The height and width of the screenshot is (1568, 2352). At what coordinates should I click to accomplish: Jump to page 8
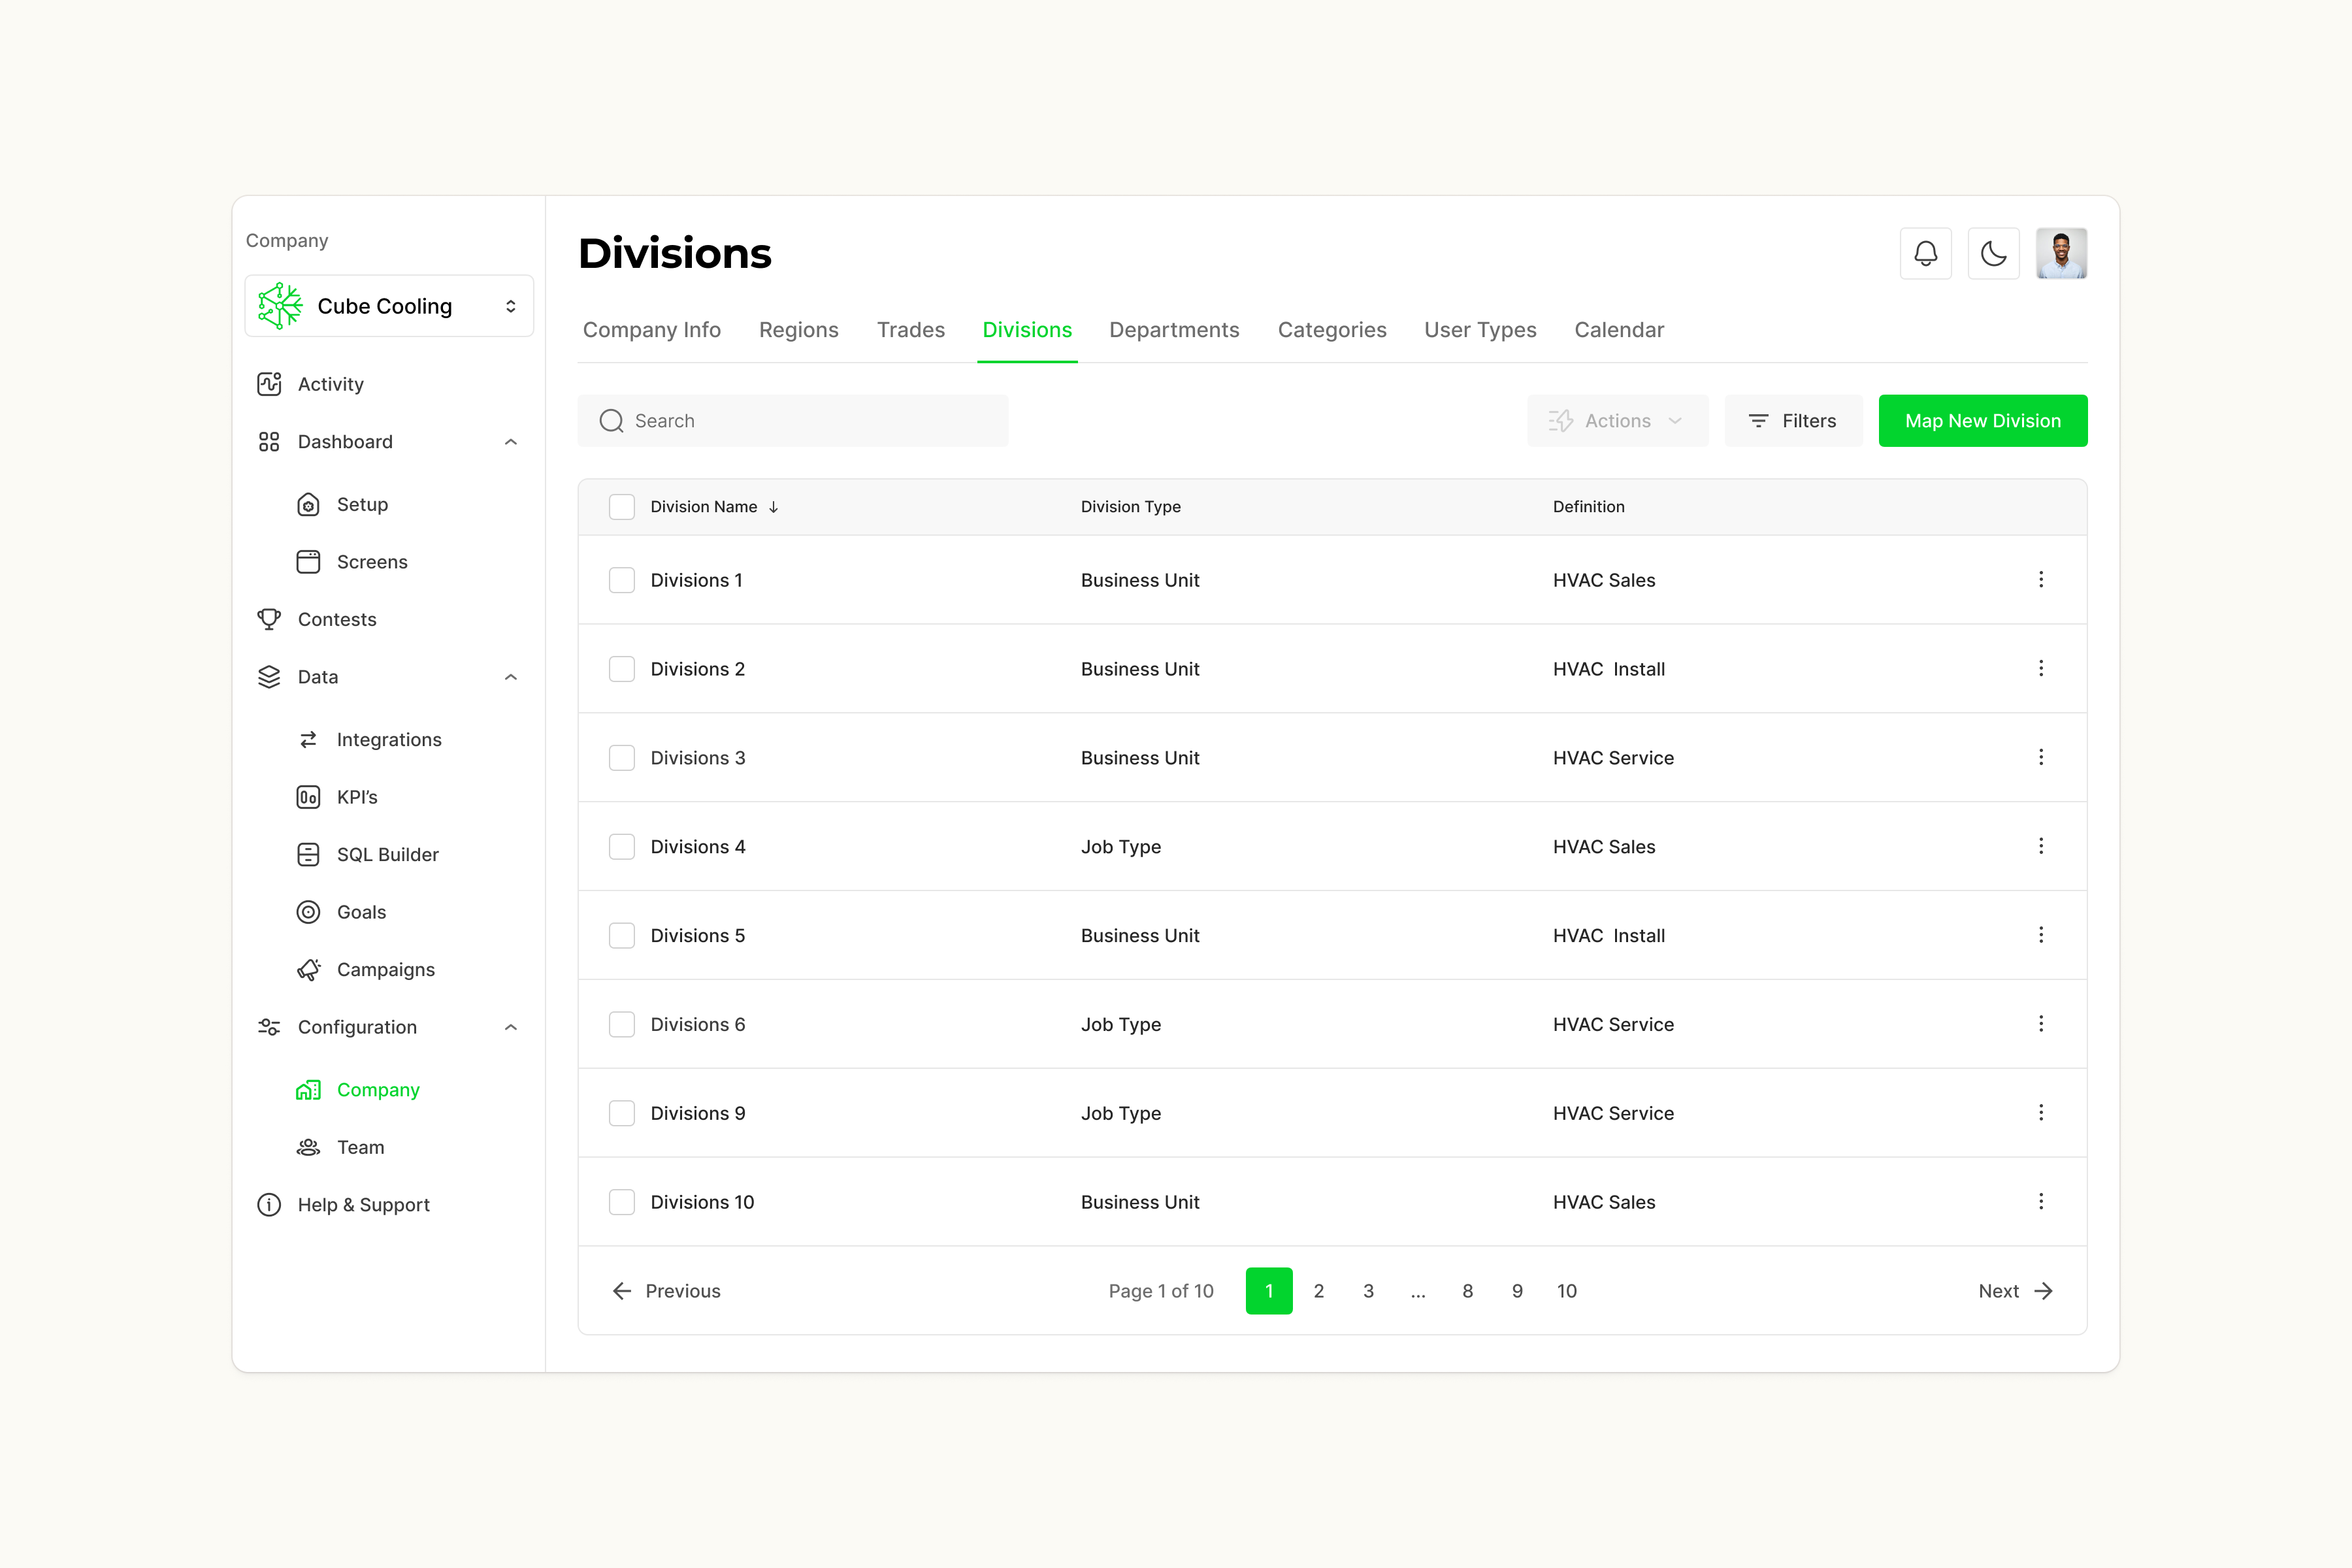pos(1468,1291)
